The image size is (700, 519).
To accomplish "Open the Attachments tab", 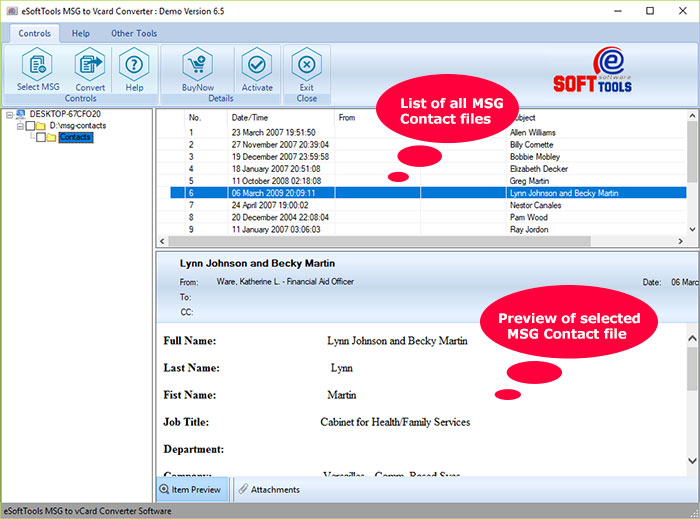I will [269, 490].
